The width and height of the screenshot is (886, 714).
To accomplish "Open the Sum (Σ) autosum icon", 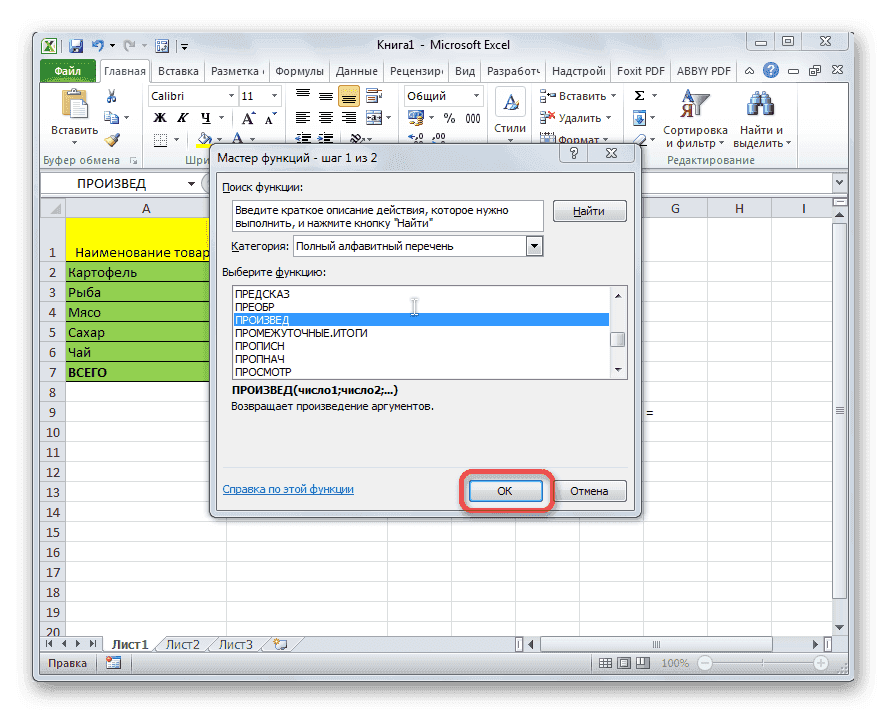I will click(639, 94).
